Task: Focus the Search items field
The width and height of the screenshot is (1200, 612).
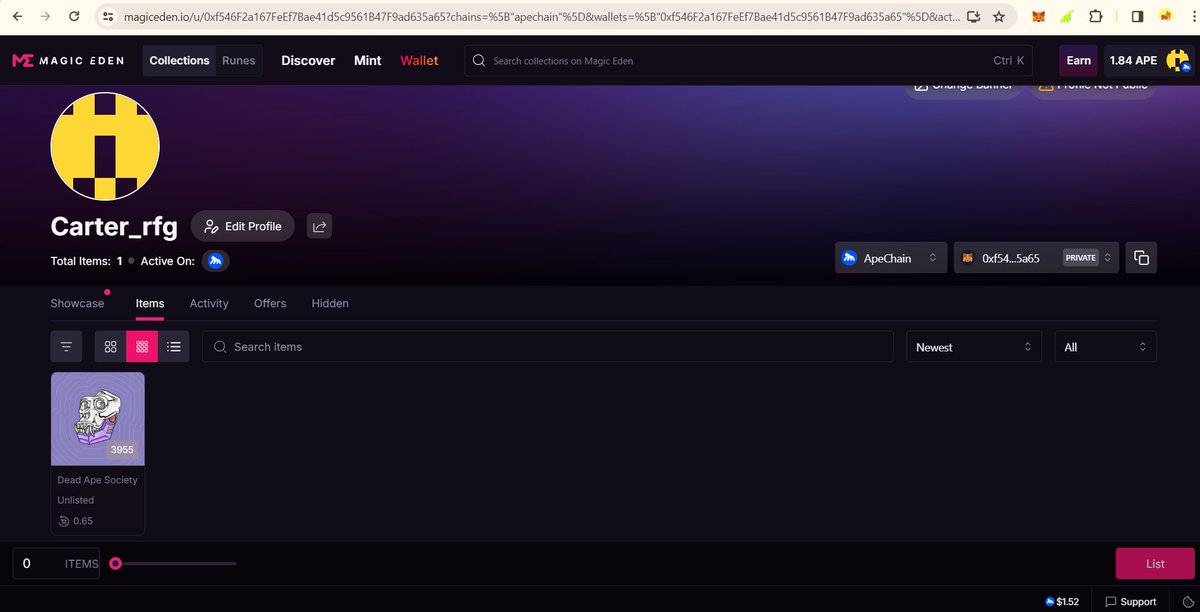Action: (x=548, y=347)
